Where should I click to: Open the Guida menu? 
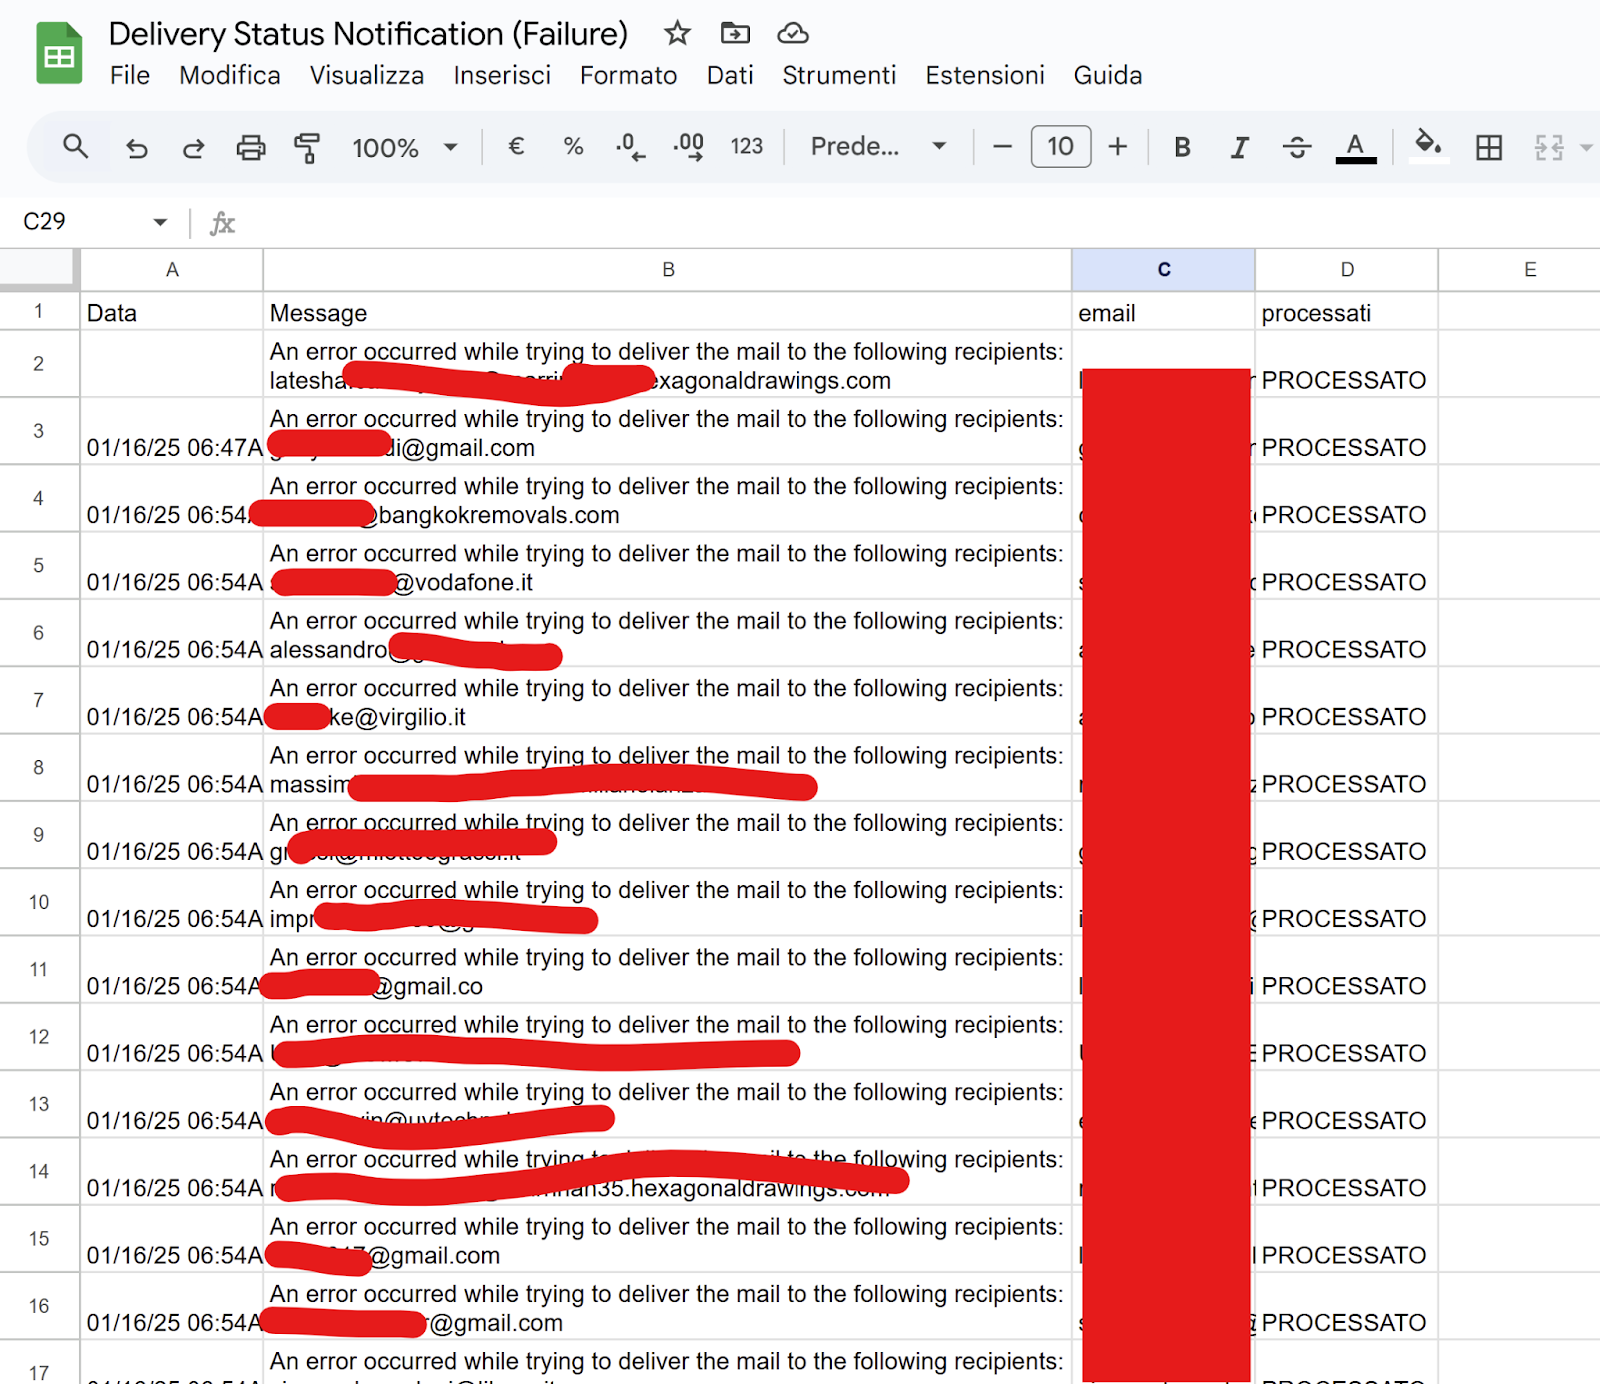tap(1108, 75)
